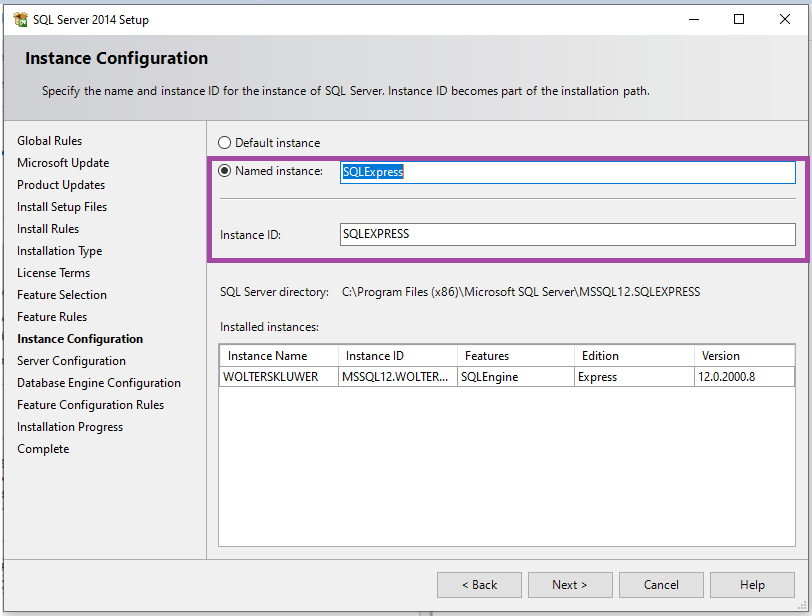The width and height of the screenshot is (812, 616).
Task: Click the SQL Server directory path text
Action: coord(521,292)
